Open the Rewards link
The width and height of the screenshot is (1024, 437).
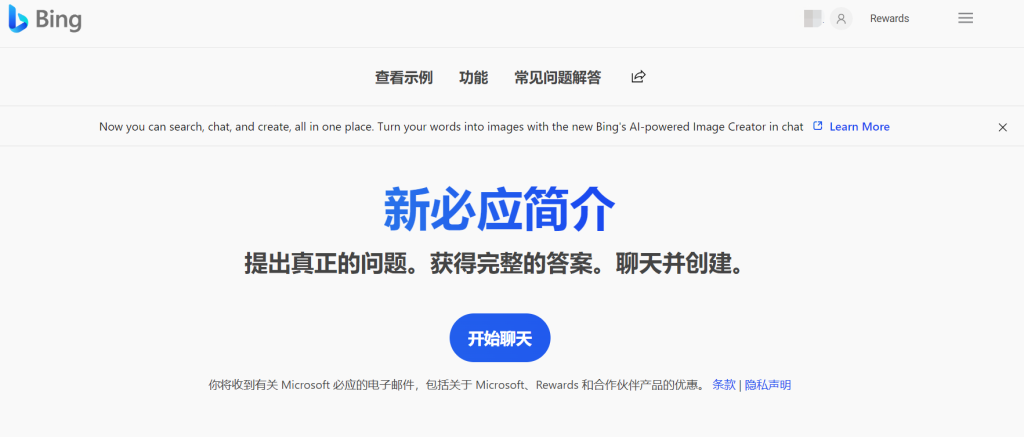(x=889, y=19)
